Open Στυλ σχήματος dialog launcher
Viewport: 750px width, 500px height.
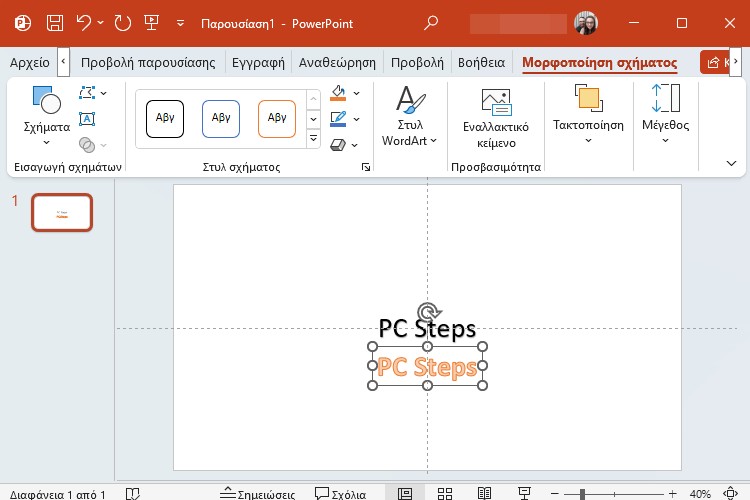point(366,167)
